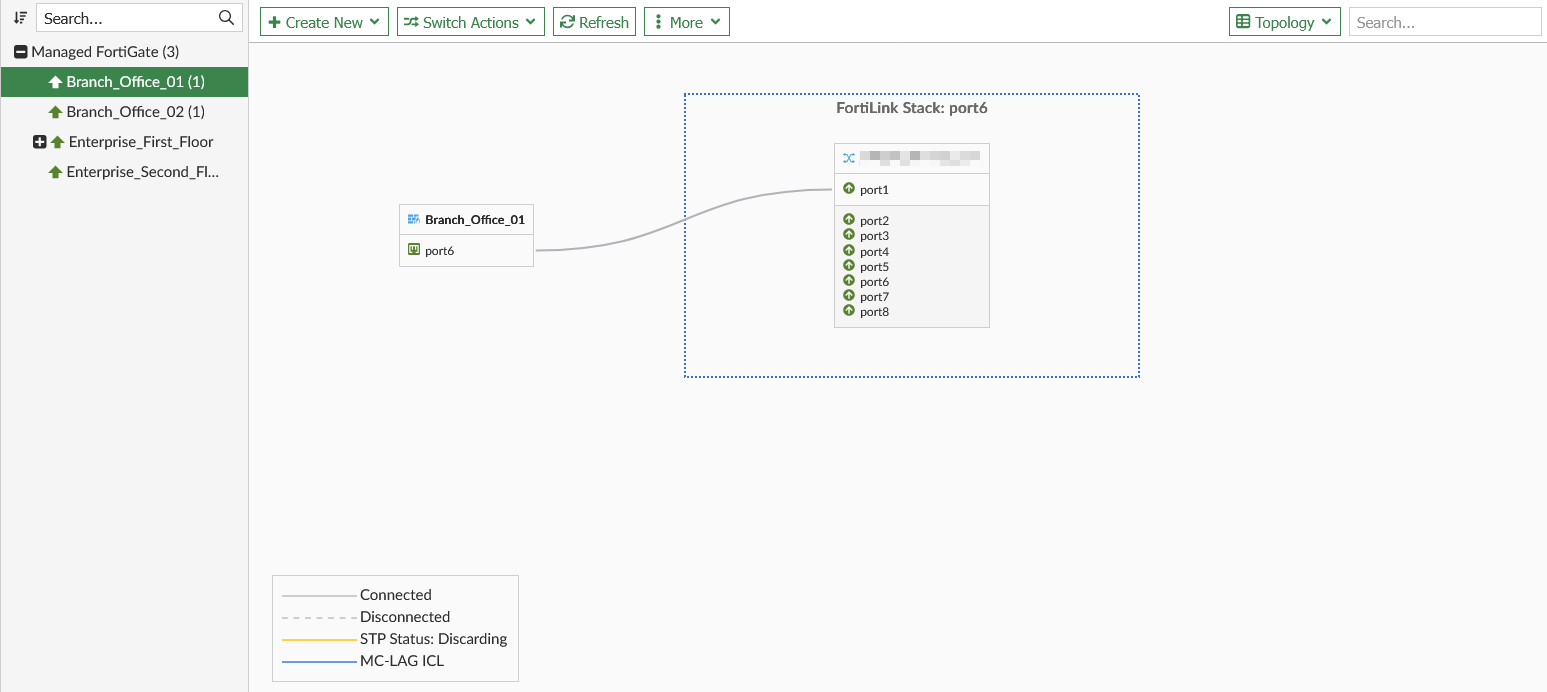This screenshot has height=692, width=1547.
Task: Select port2 label on the FortiSwitch
Action: pyautogui.click(x=874, y=220)
